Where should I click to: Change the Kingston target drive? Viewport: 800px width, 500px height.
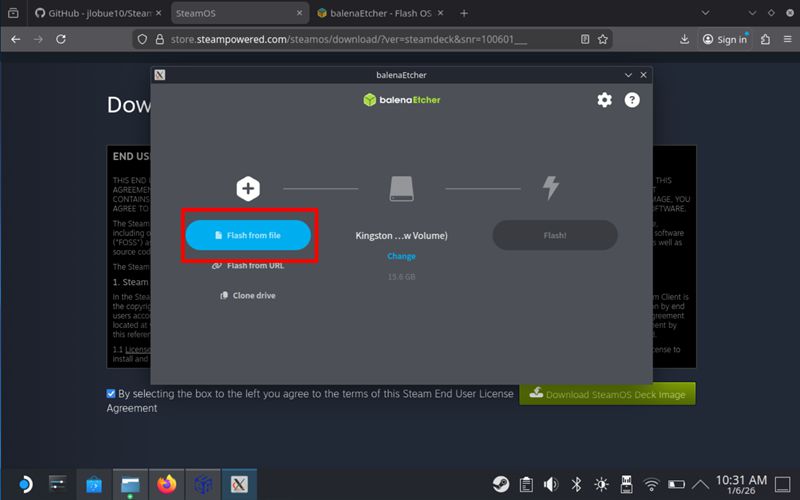point(402,256)
